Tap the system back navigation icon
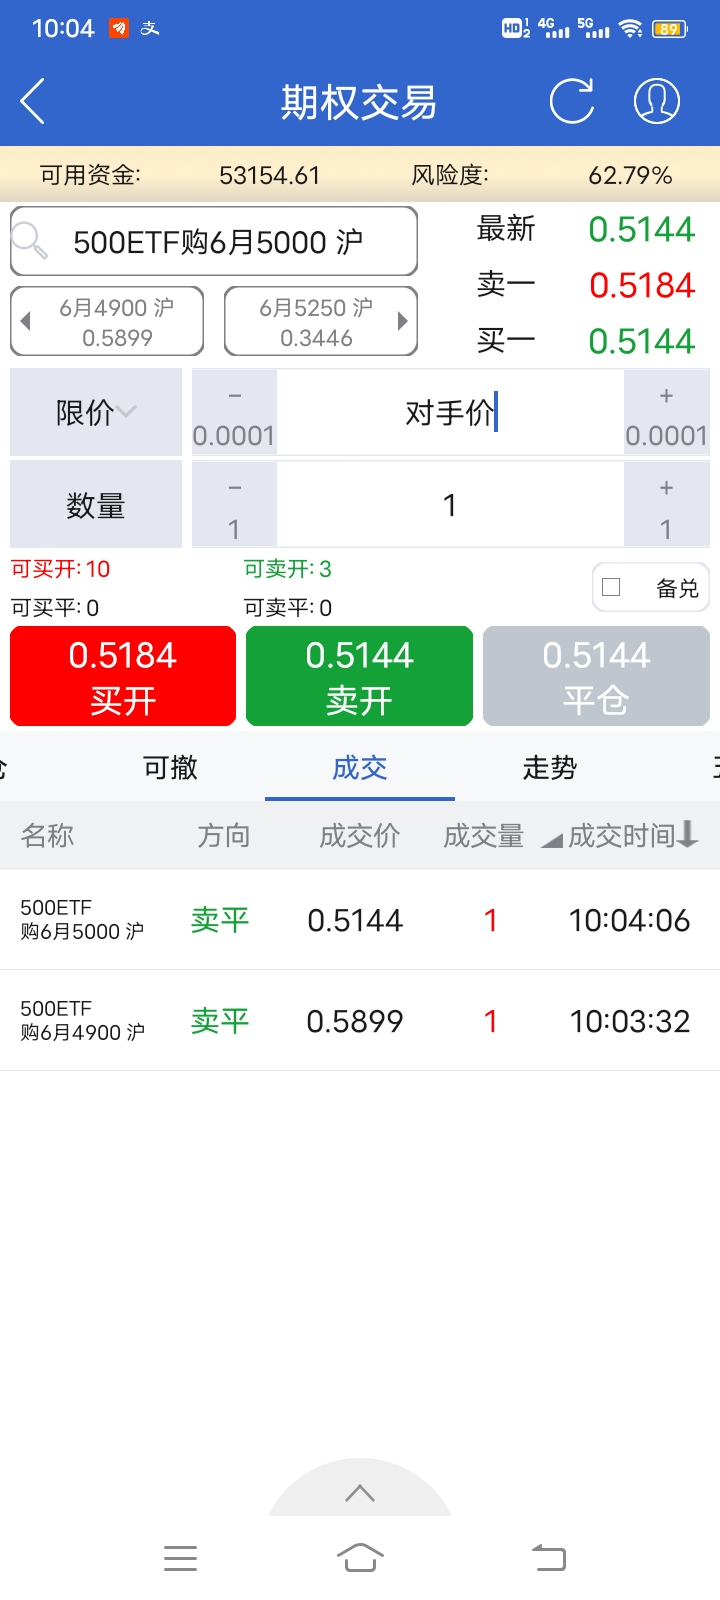 click(x=548, y=1557)
